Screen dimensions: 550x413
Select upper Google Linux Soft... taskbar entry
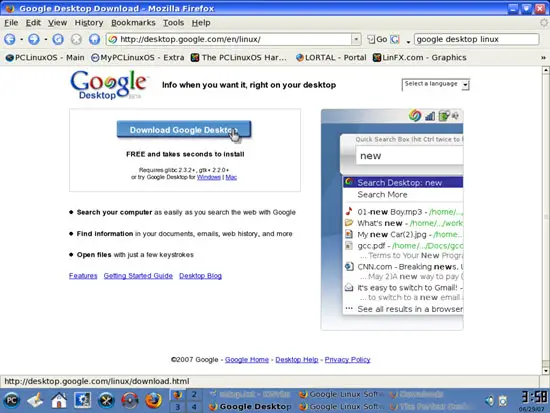(340, 394)
